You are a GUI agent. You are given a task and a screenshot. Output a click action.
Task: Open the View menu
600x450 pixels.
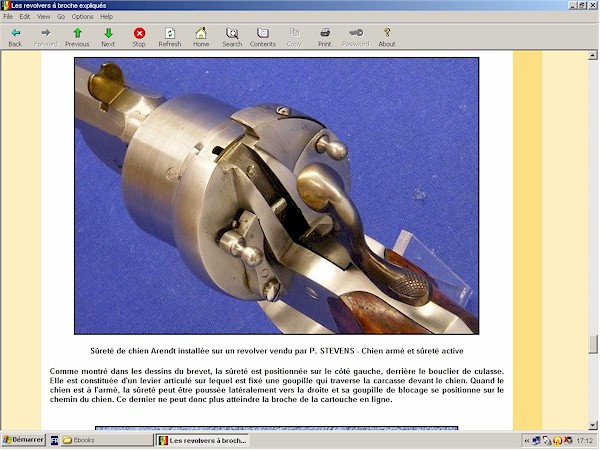point(44,17)
